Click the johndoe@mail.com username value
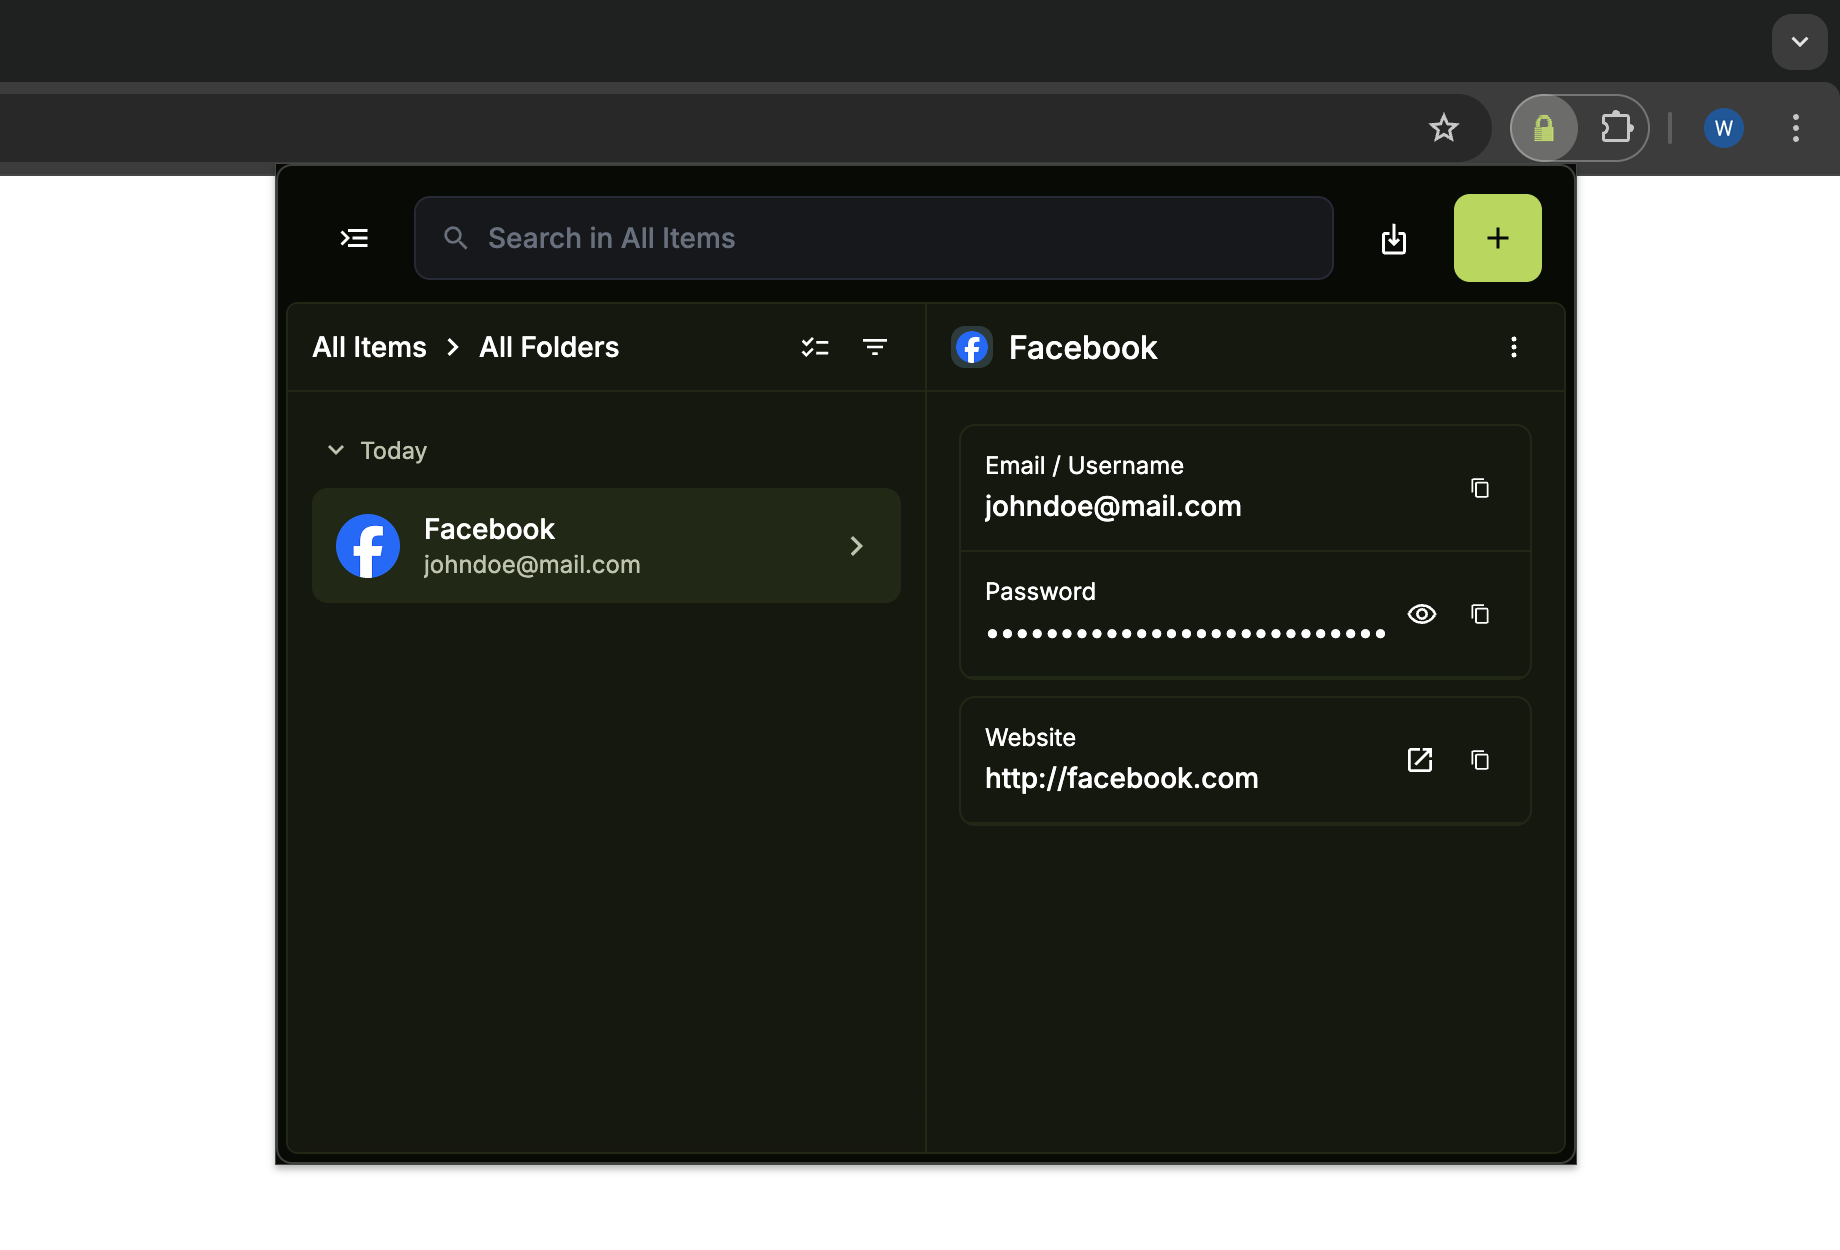1840x1250 pixels. [1113, 506]
